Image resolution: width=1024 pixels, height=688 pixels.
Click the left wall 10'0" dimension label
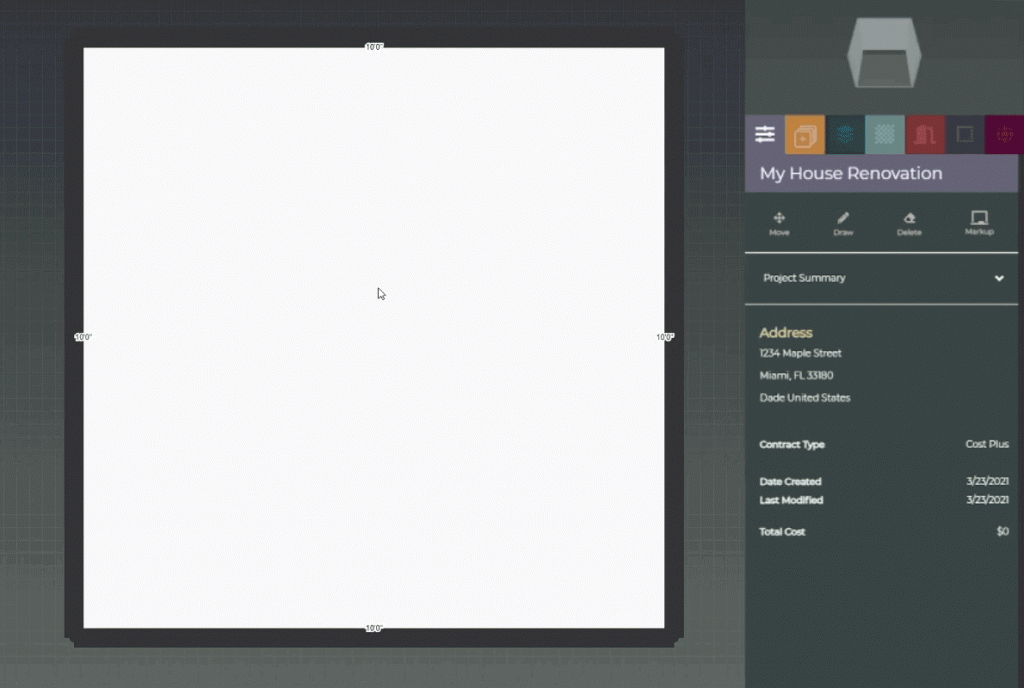(x=83, y=337)
